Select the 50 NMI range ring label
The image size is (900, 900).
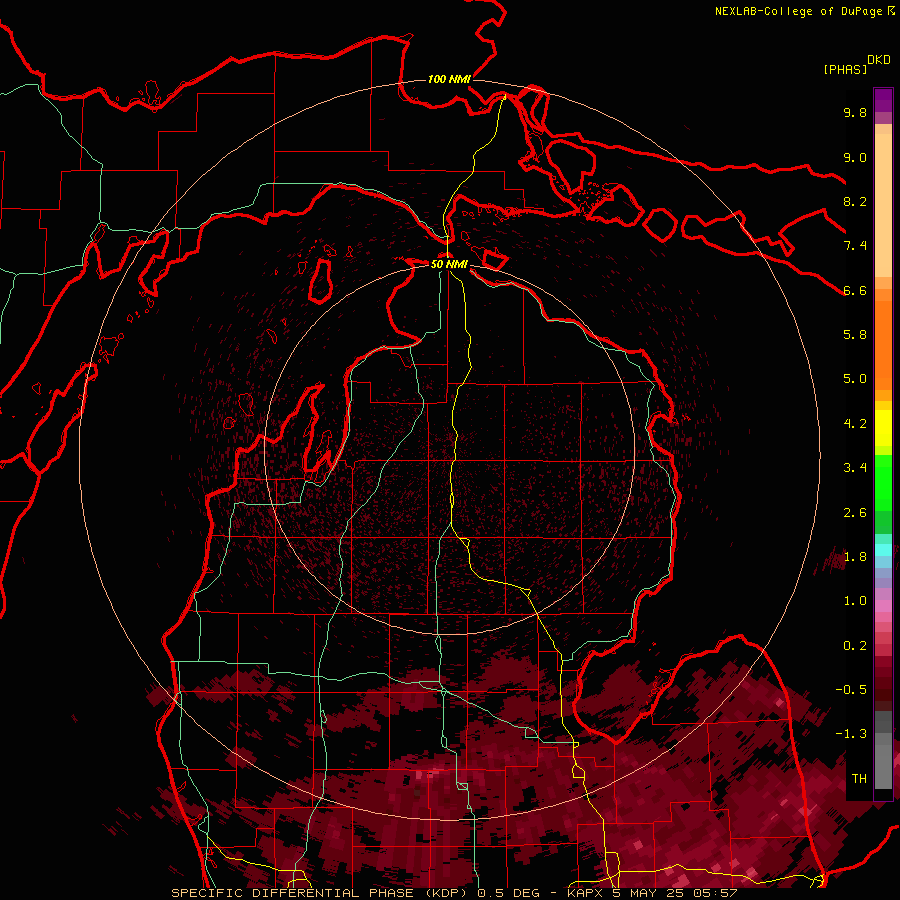click(x=449, y=264)
